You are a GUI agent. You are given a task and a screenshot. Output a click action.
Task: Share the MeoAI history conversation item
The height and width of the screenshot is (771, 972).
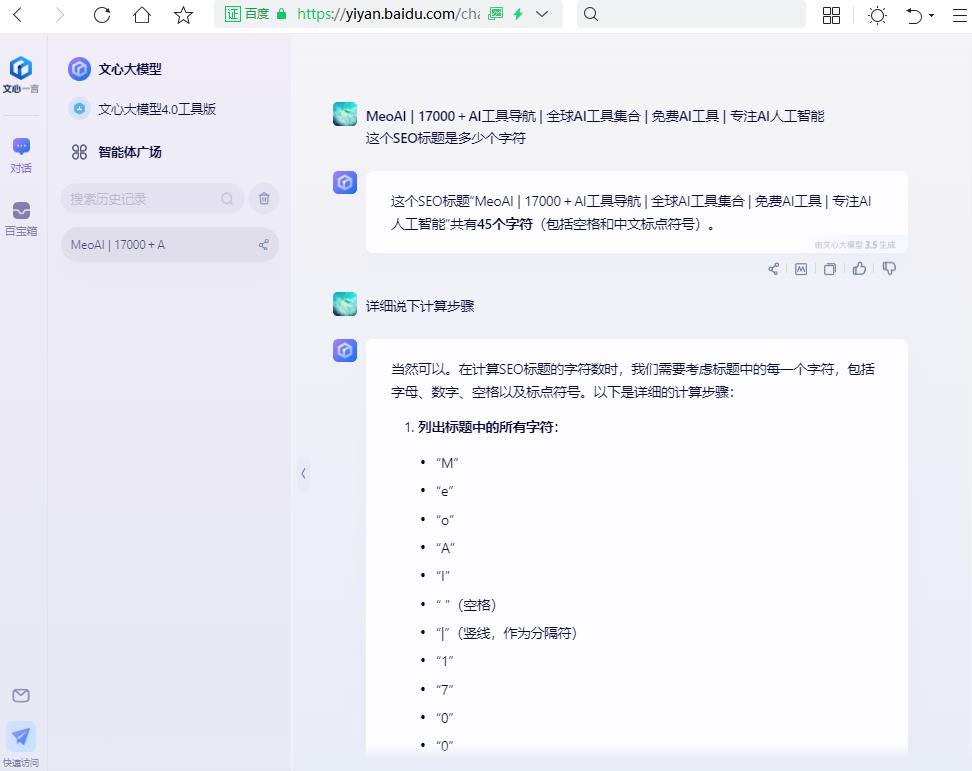coord(263,245)
